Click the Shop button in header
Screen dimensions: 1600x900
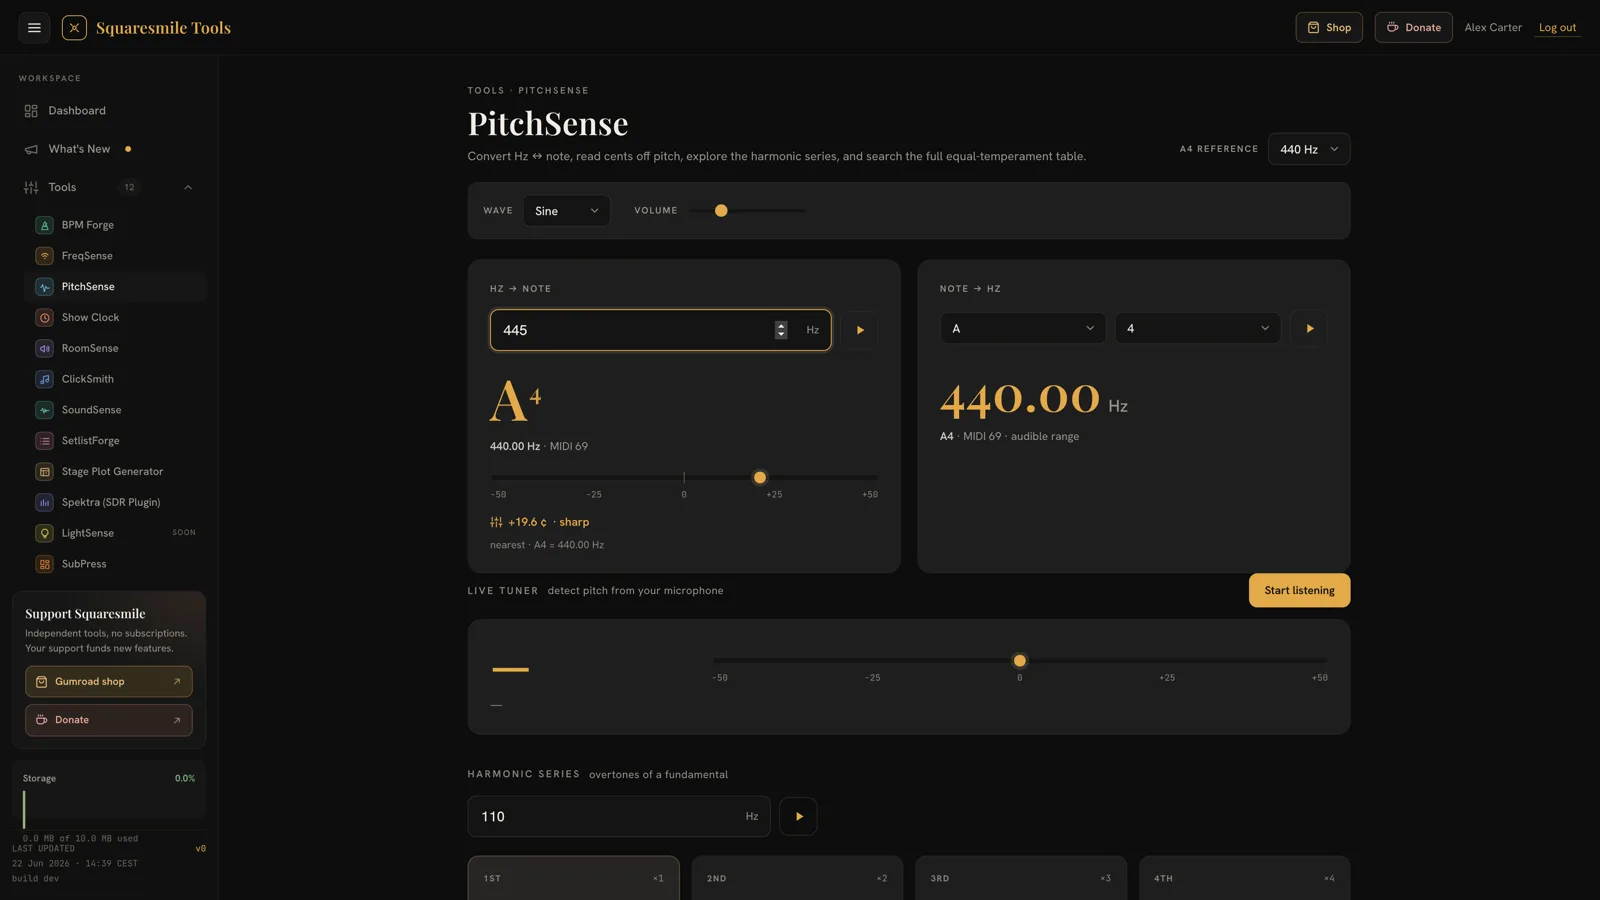coord(1329,28)
